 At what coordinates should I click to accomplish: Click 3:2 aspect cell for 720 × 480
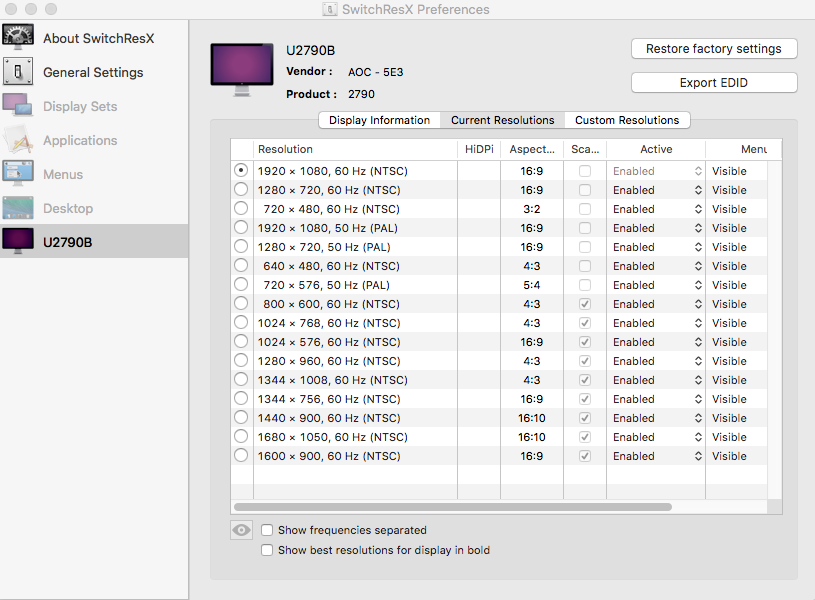532,209
